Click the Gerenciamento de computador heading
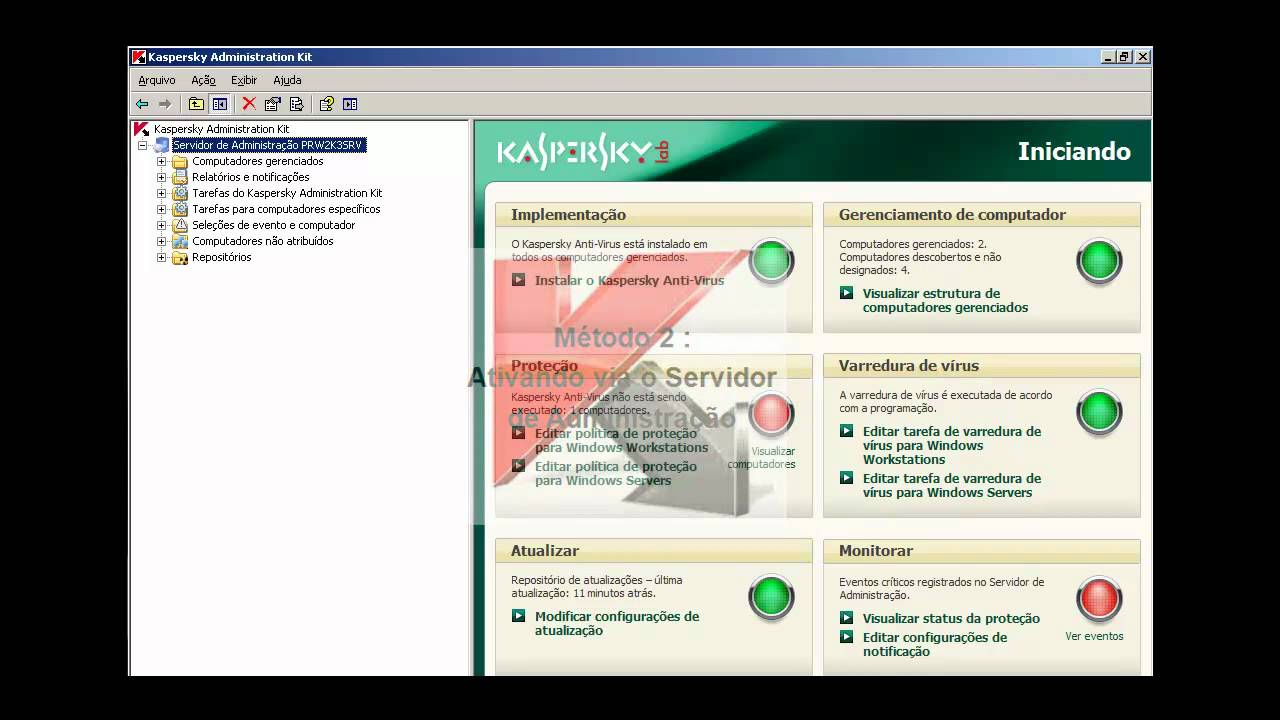The width and height of the screenshot is (1280, 720). click(x=952, y=215)
